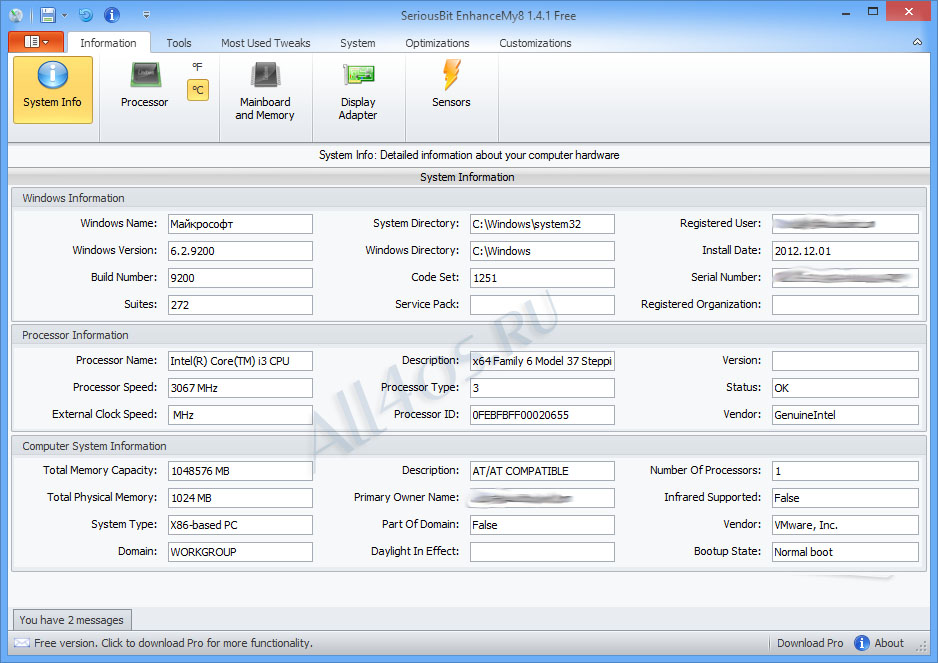Image resolution: width=938 pixels, height=663 pixels.
Task: Click the System Info ribbon button
Action: point(53,90)
